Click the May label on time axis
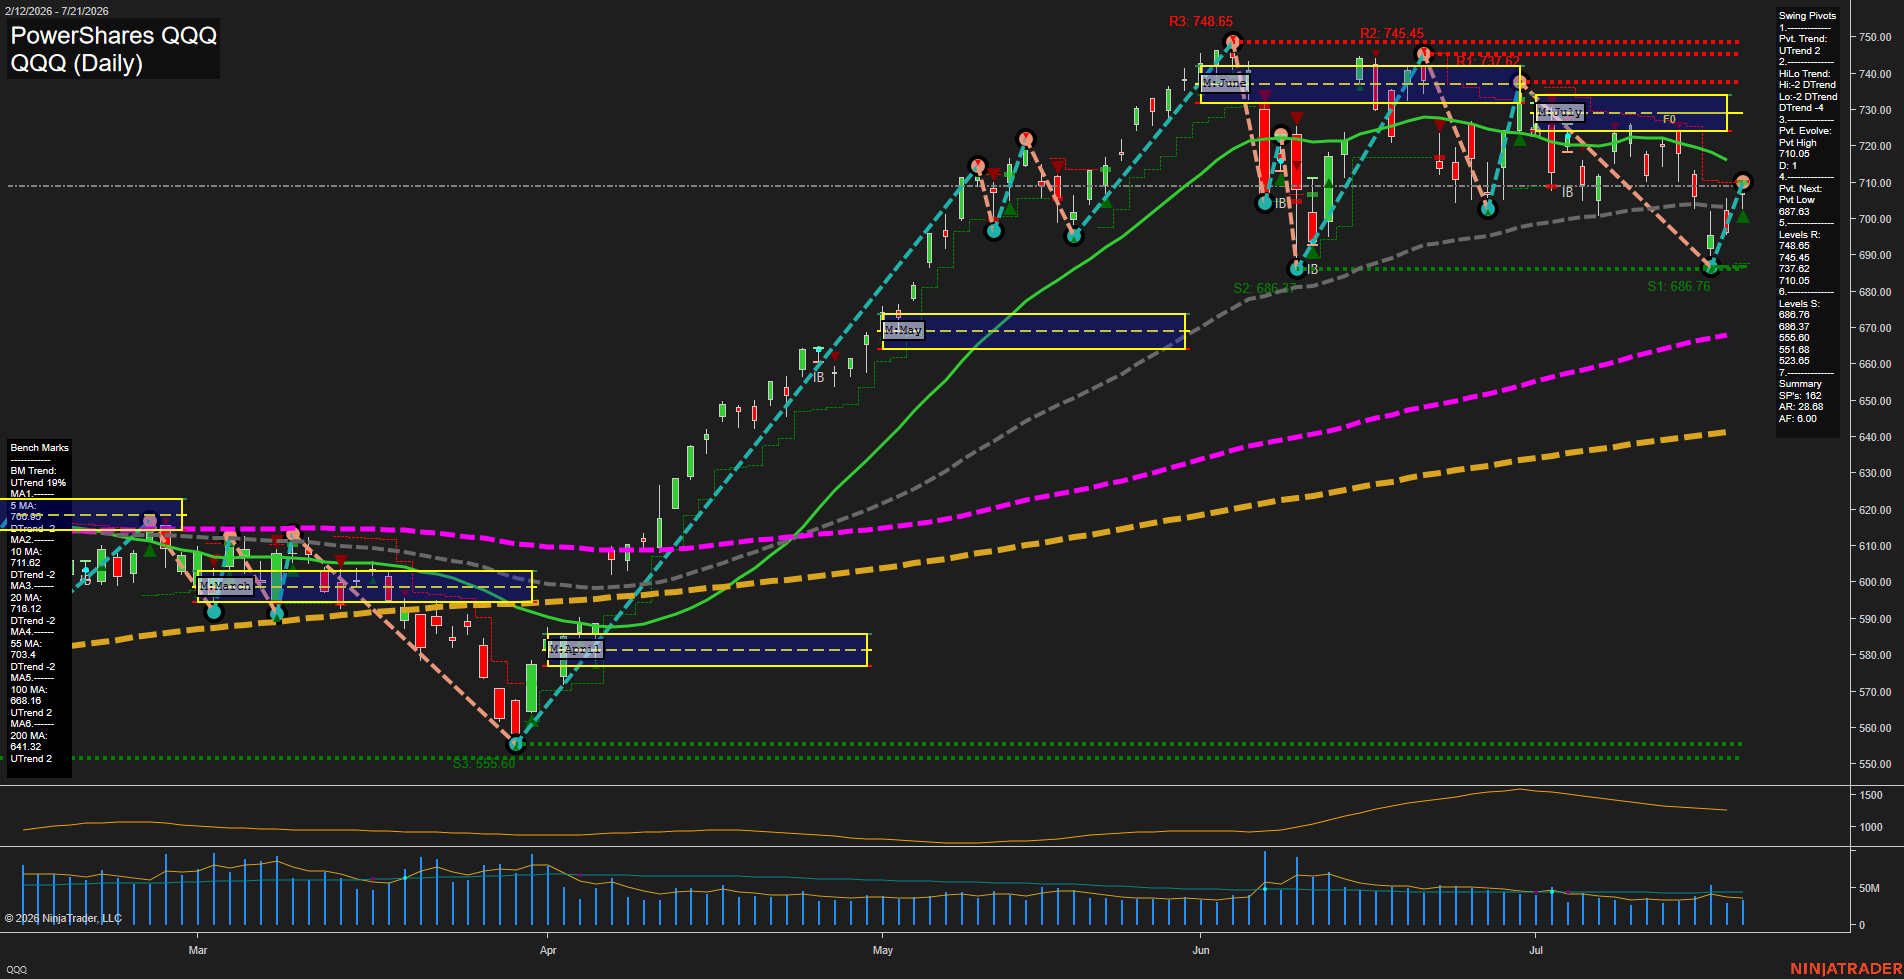 coord(883,950)
